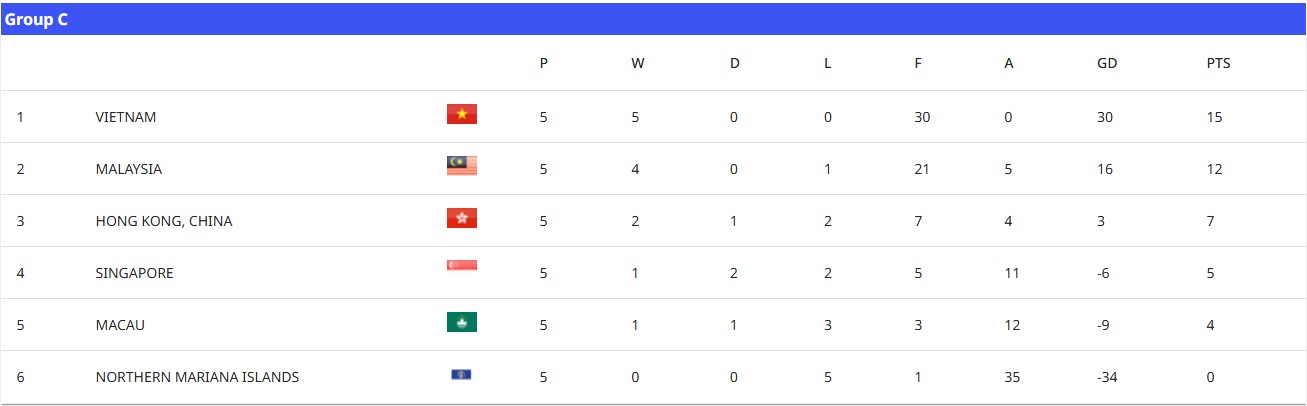Click the GD column header
This screenshot has height=406, width=1307.
point(1107,63)
